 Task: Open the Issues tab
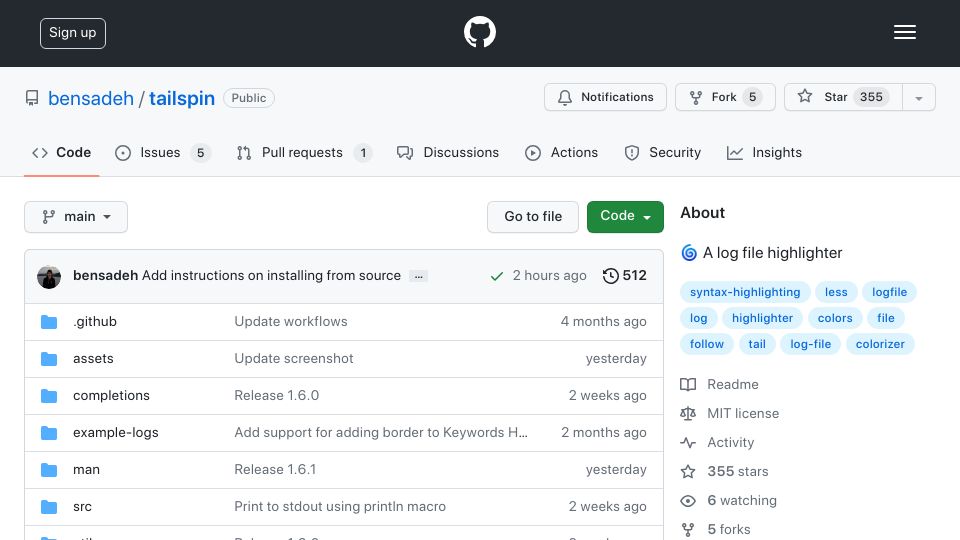coord(163,152)
